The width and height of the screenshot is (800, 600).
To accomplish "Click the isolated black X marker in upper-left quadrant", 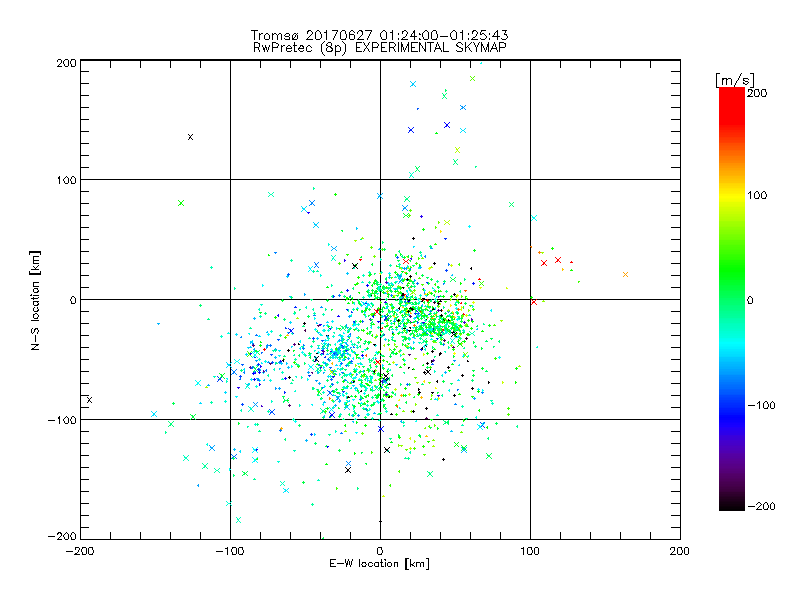I will tap(190, 137).
